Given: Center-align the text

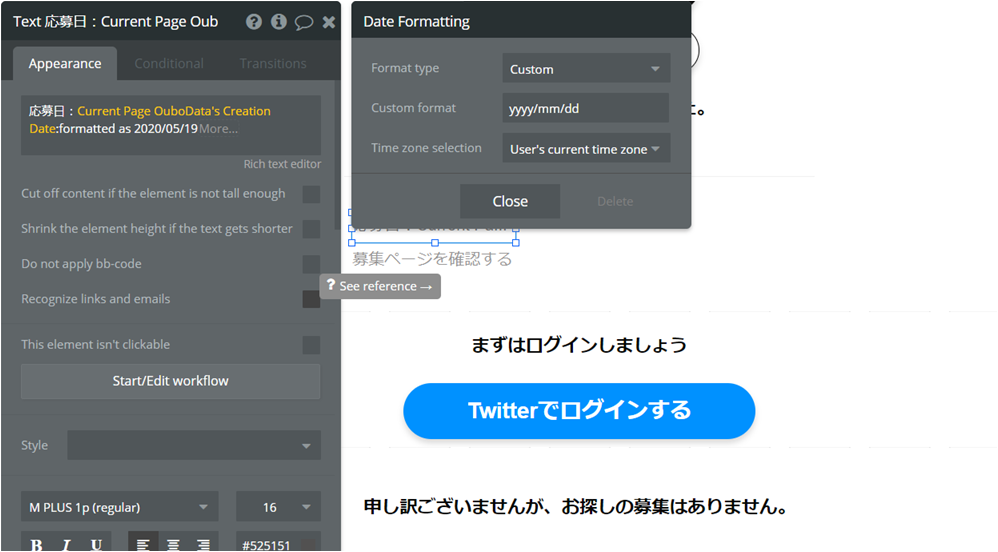Looking at the screenshot, I should [173, 544].
